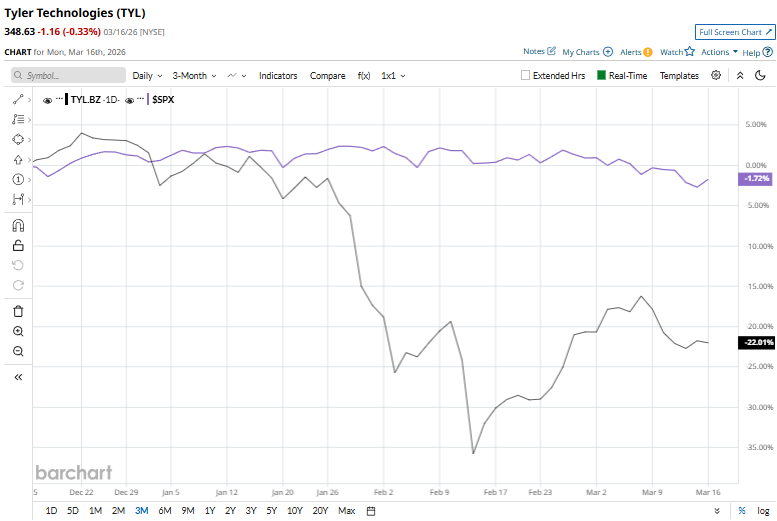Expand the 3-Month period dropdown
Image resolution: width=777 pixels, height=521 pixels.
tap(194, 75)
